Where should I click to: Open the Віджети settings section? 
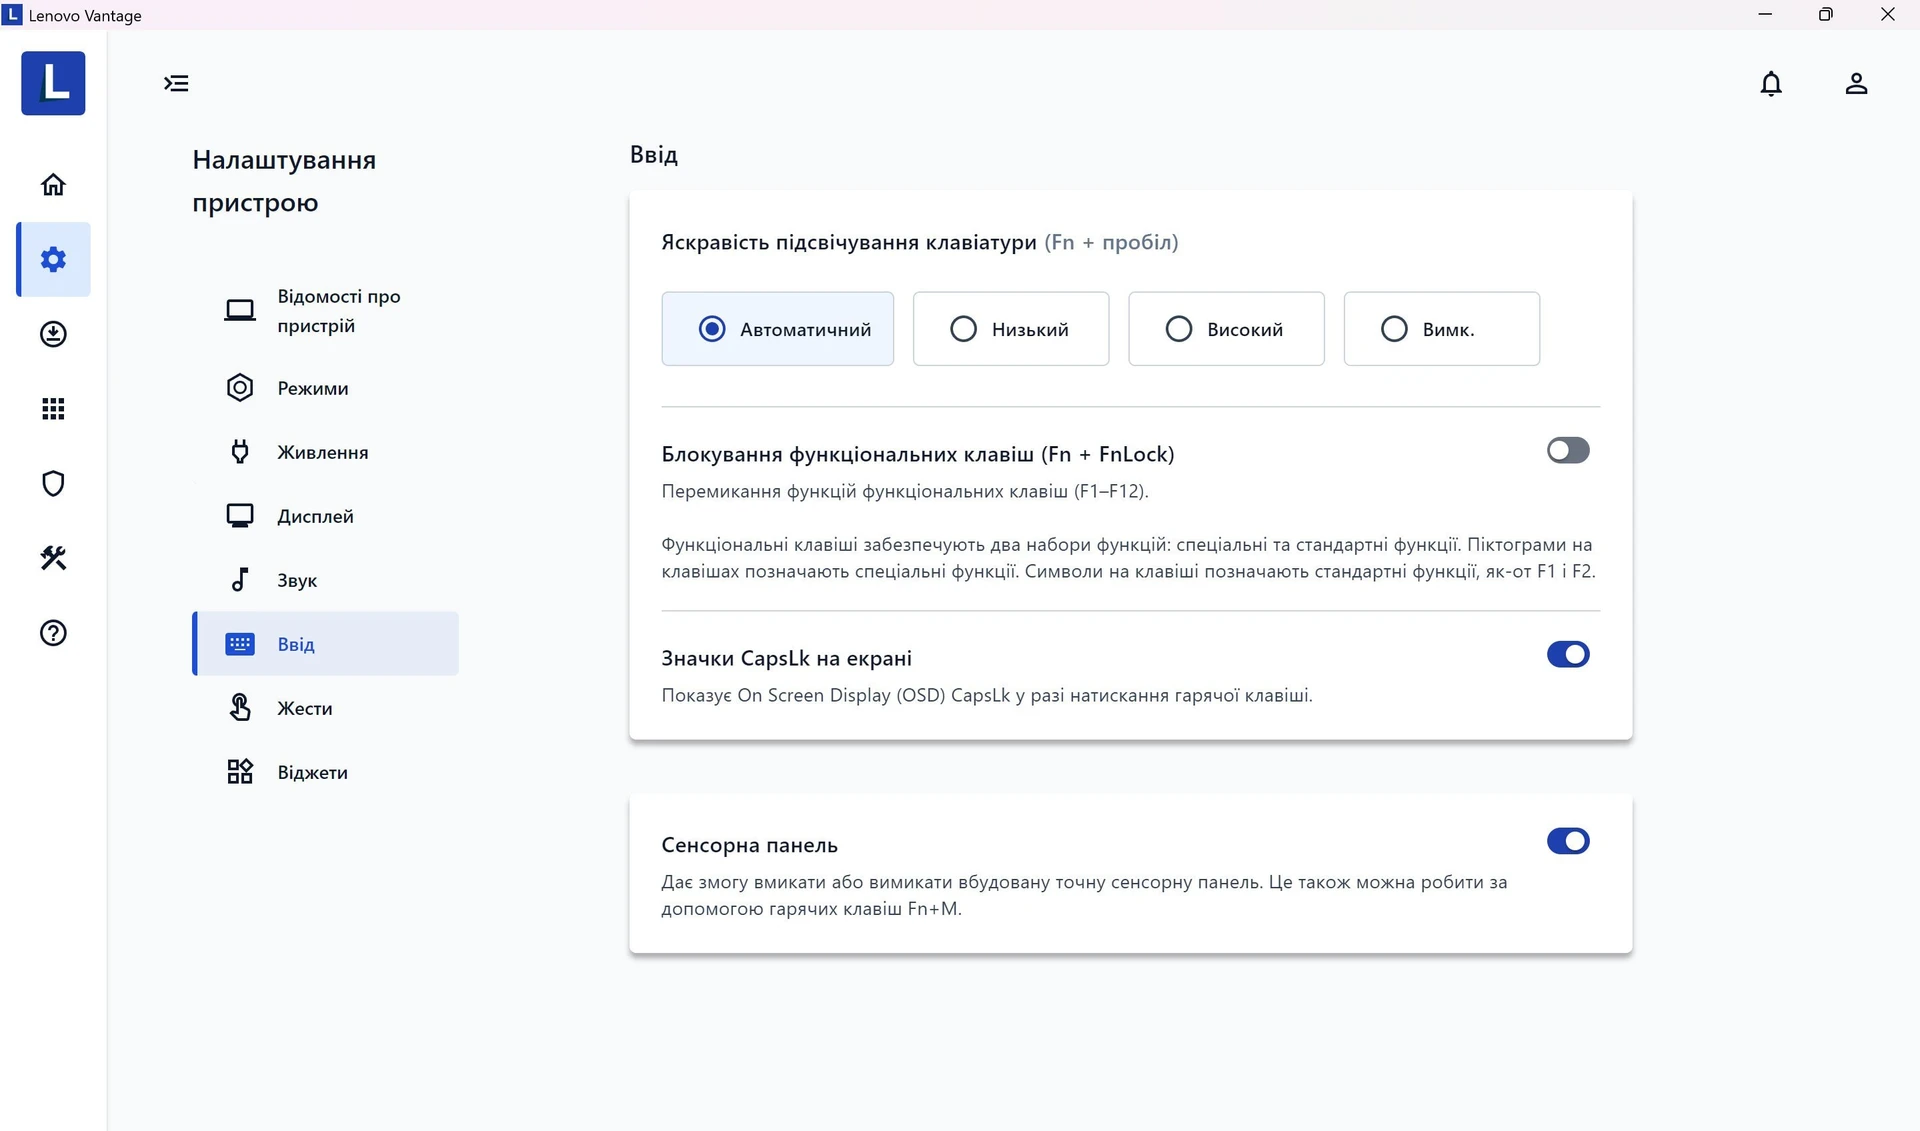point(325,772)
